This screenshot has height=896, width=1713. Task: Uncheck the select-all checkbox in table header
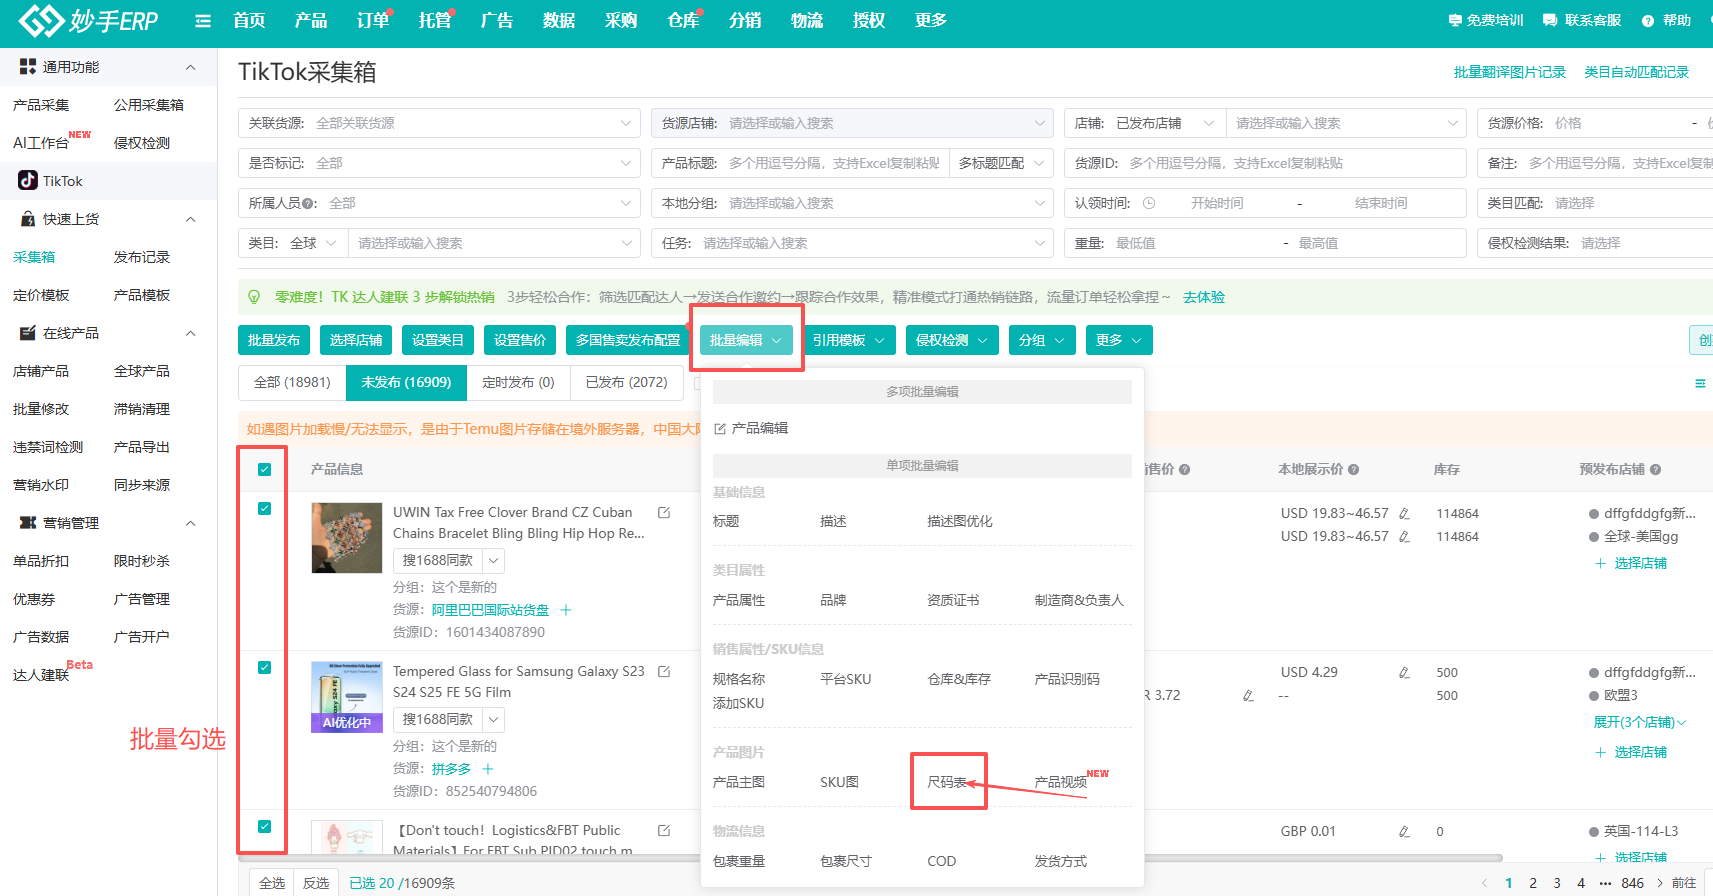point(264,469)
